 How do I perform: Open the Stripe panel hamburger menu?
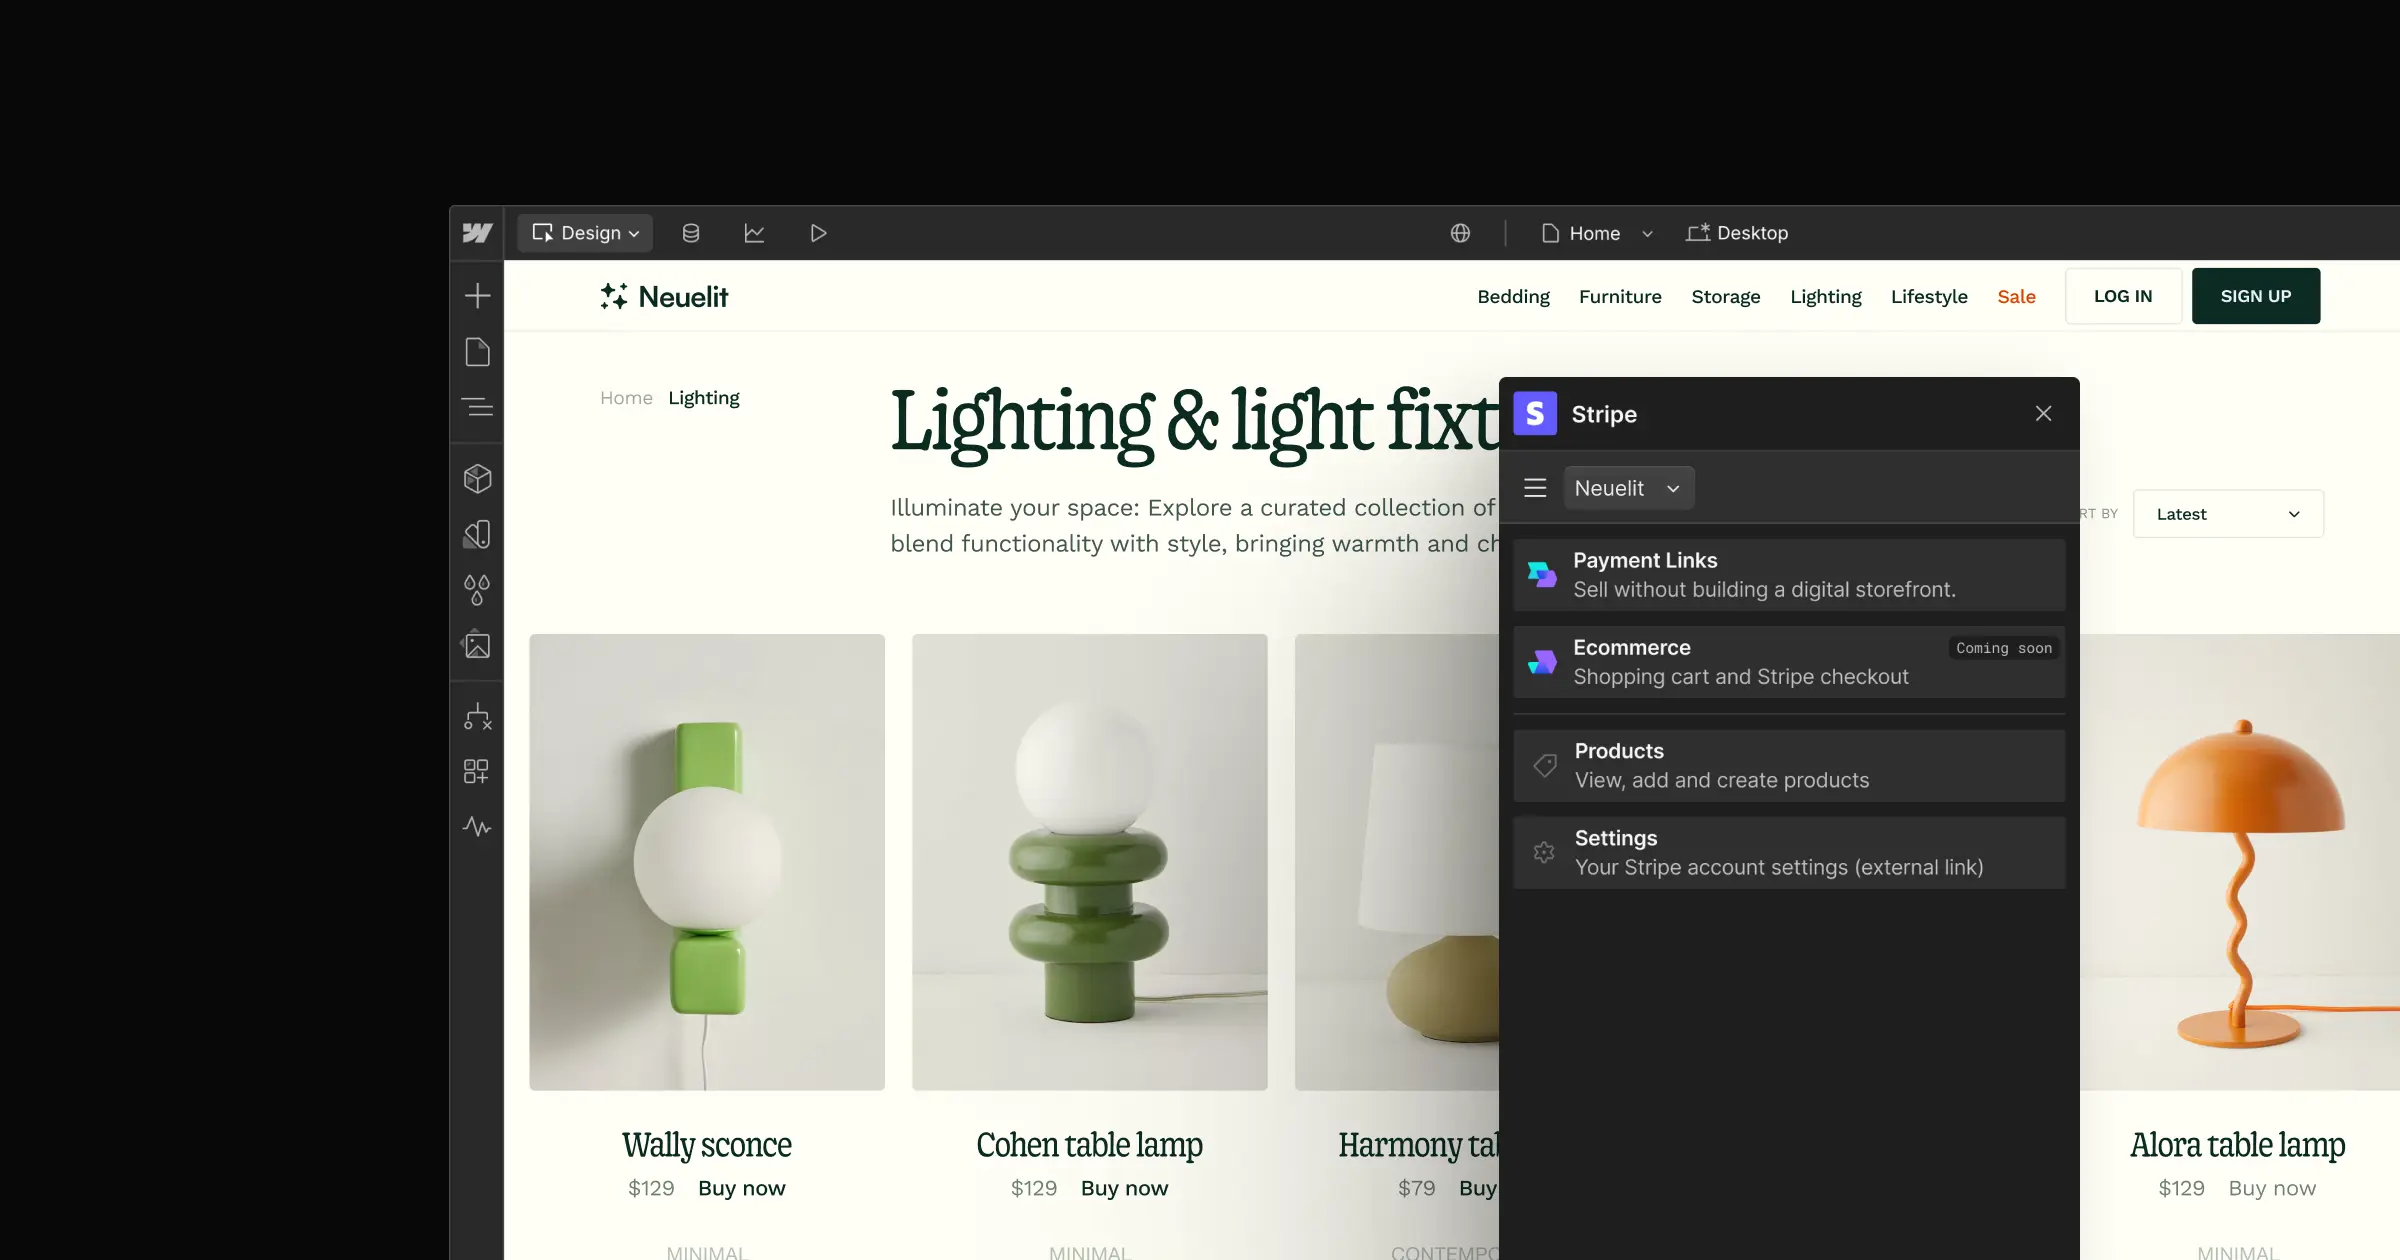1535,488
